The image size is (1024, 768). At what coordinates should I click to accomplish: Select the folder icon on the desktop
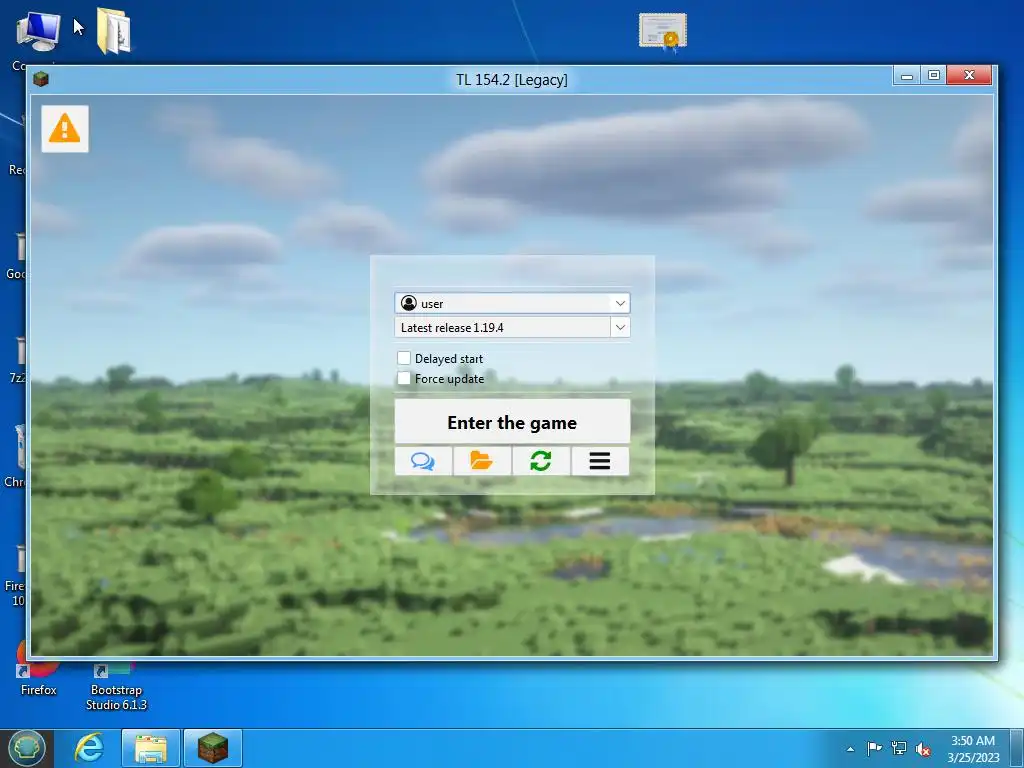[x=114, y=30]
